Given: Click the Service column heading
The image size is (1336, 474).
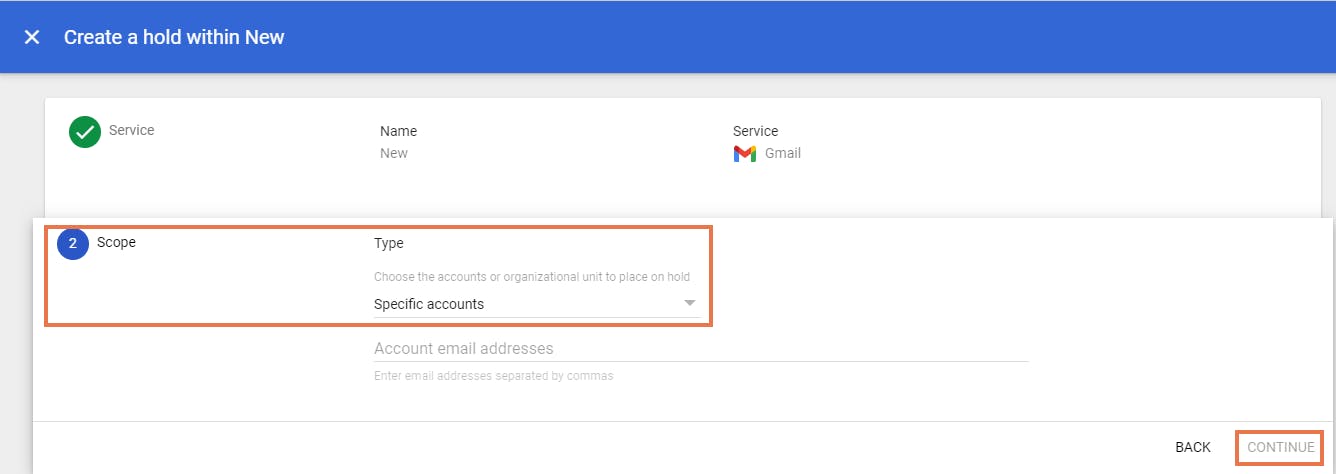Looking at the screenshot, I should coord(755,131).
